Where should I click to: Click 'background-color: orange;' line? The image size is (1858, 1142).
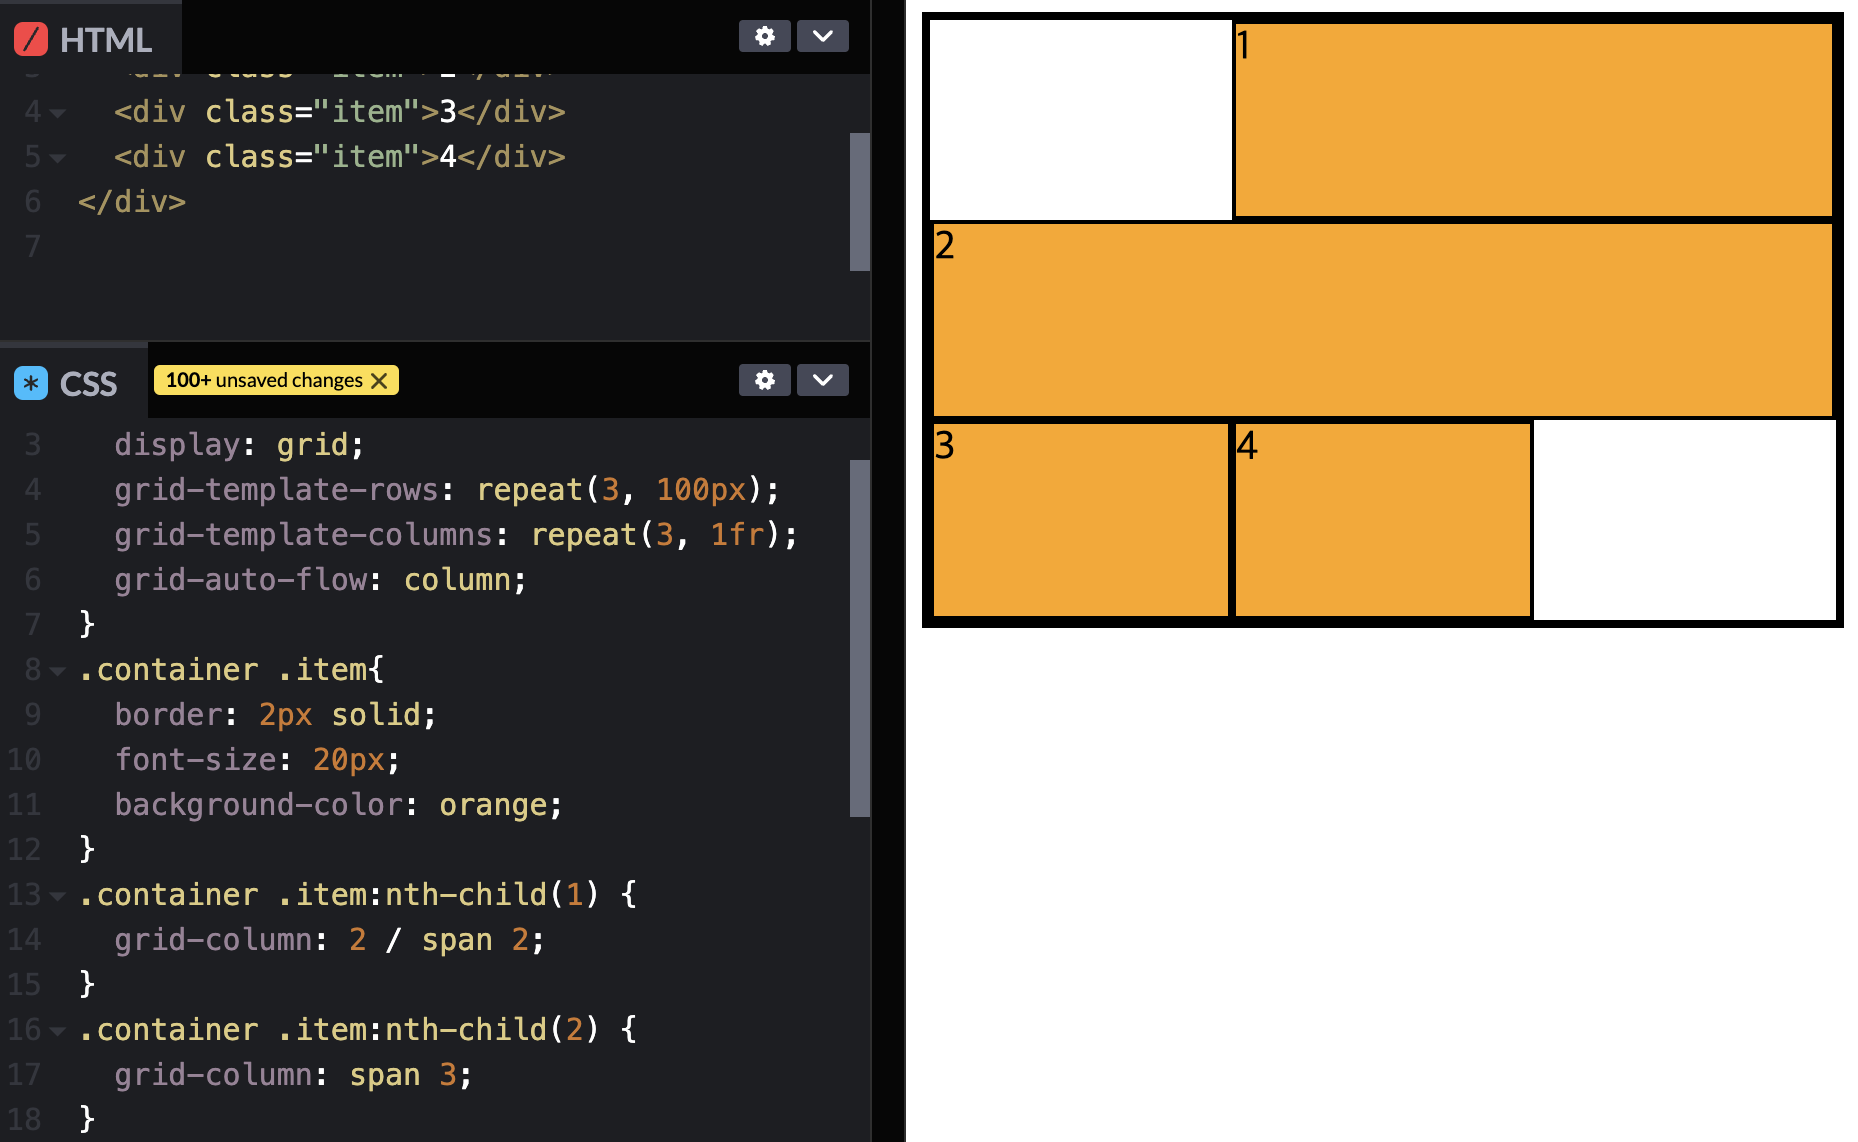338,805
